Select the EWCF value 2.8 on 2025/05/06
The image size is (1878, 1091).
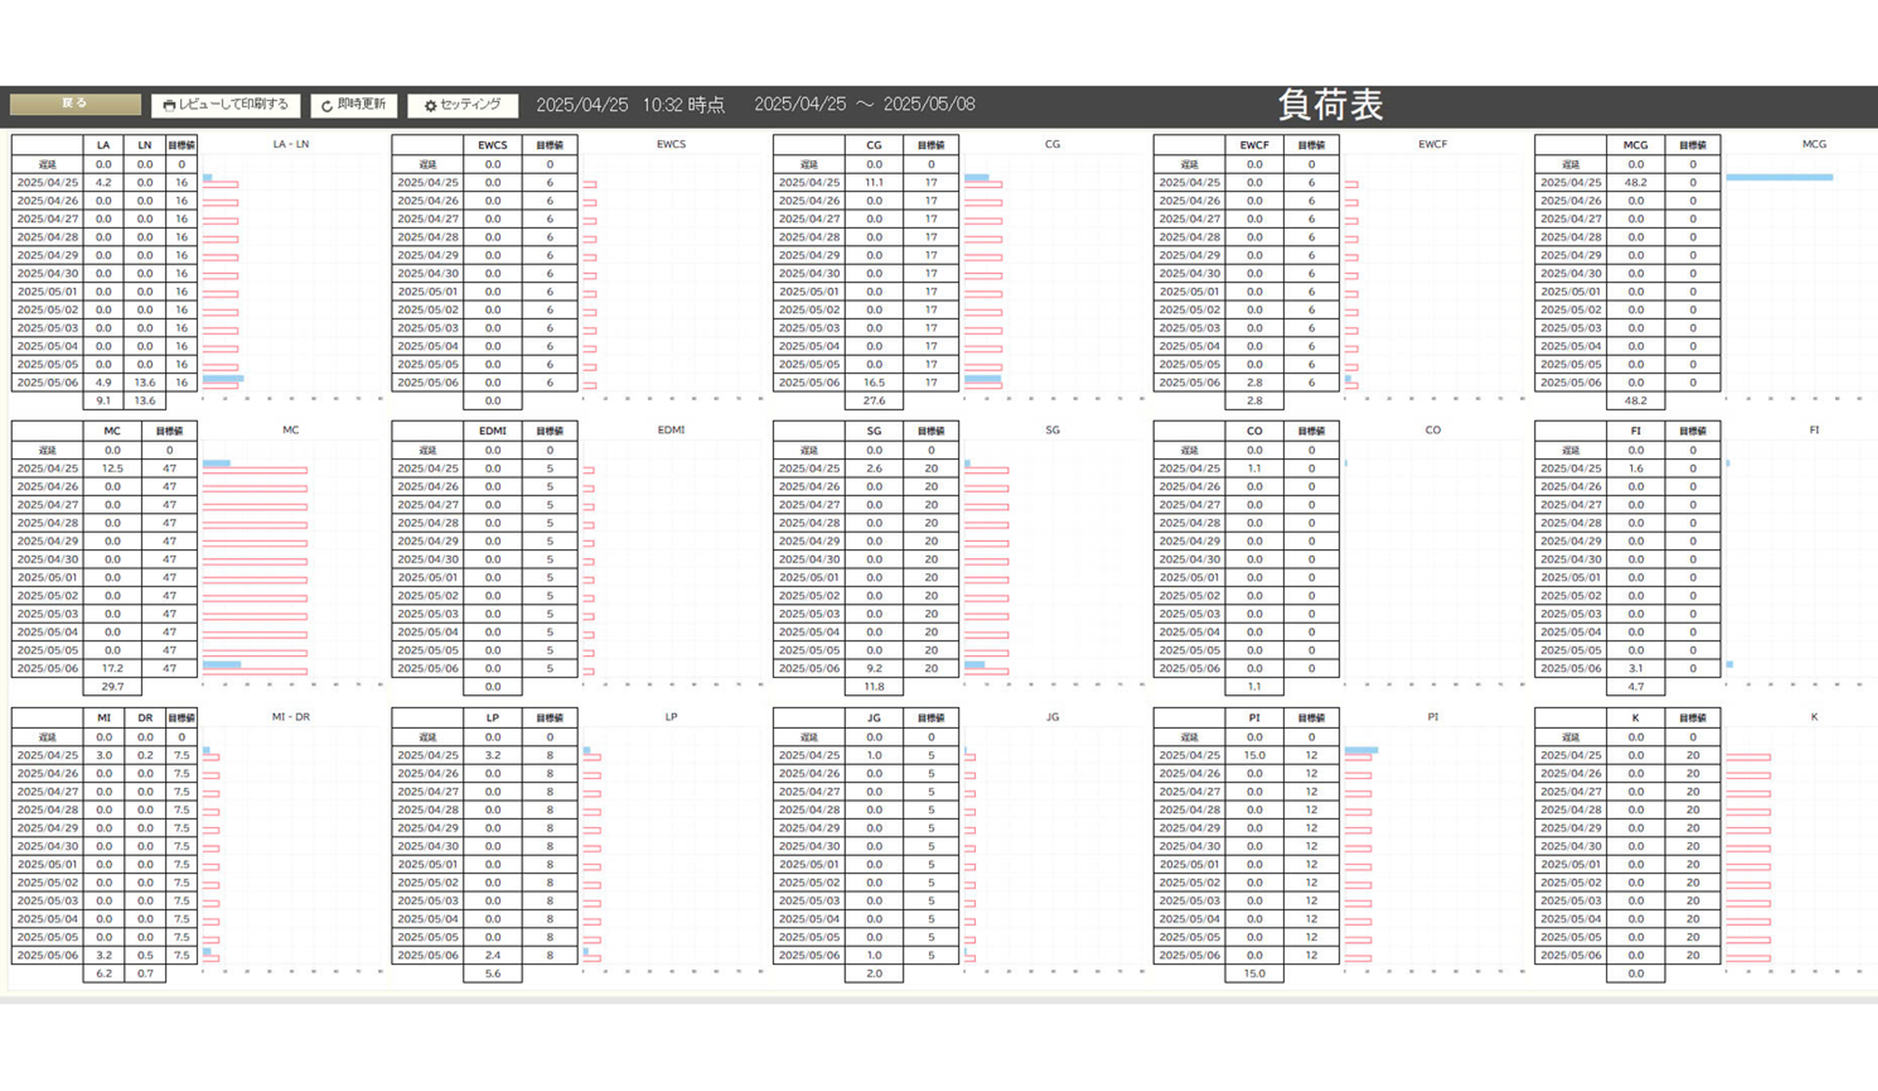coord(1254,382)
